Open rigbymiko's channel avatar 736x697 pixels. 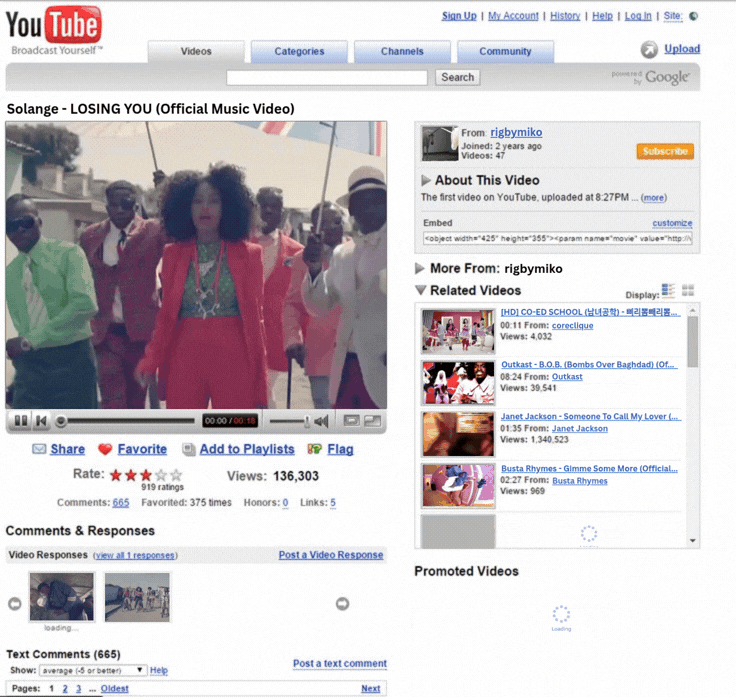tap(439, 143)
